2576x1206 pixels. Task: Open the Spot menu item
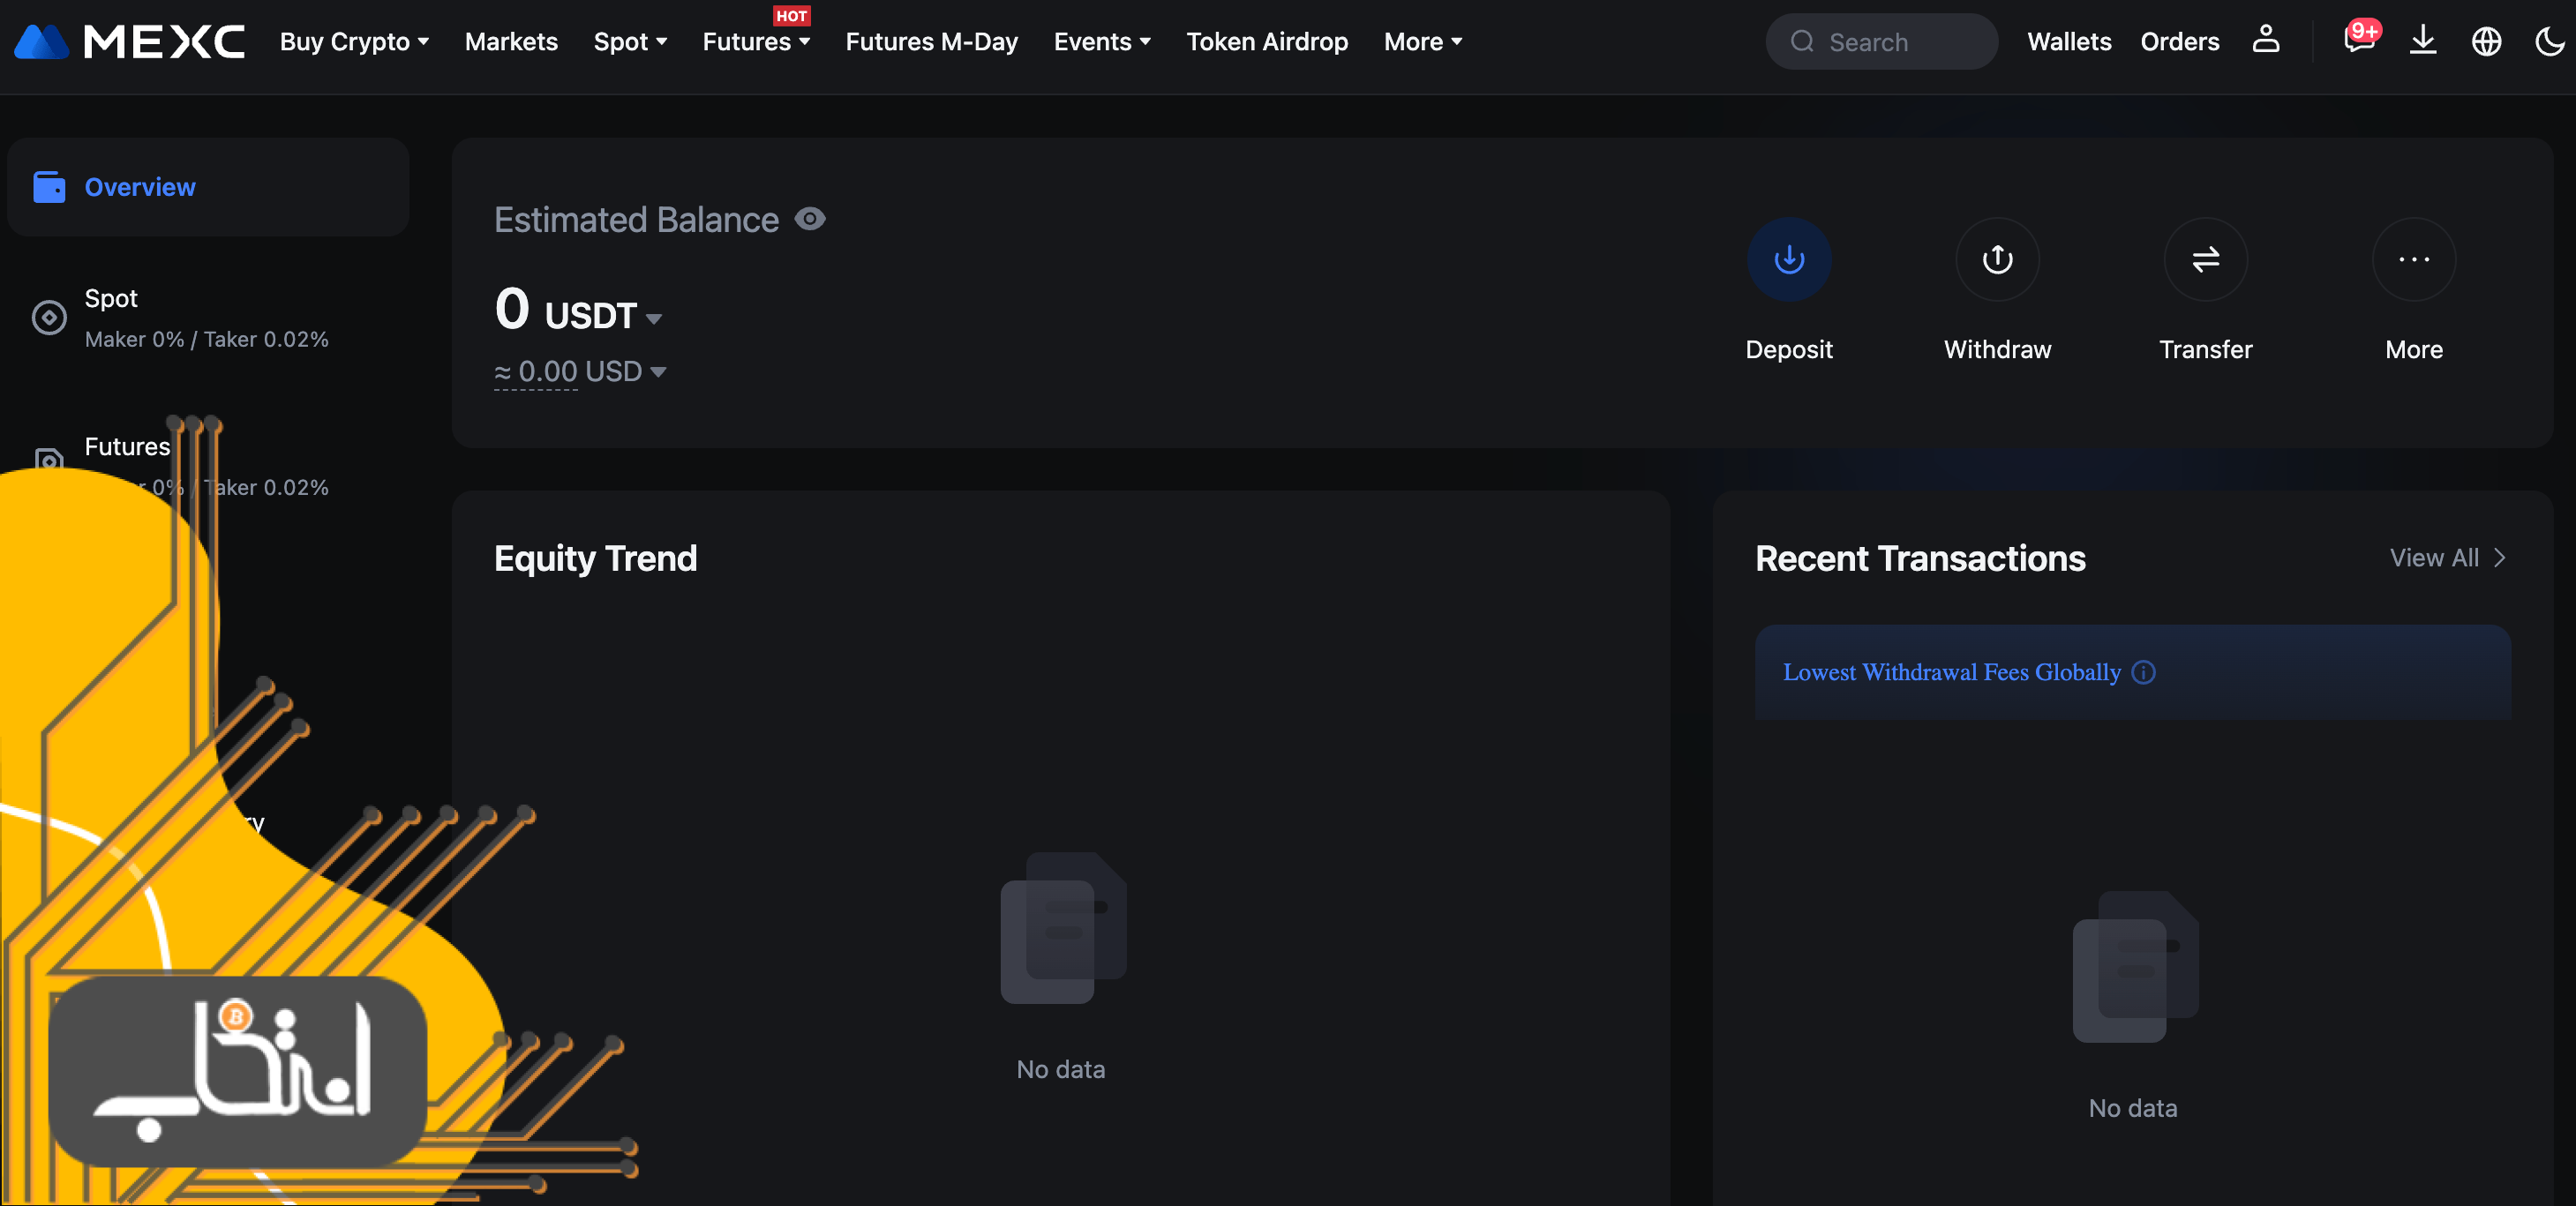coord(629,41)
